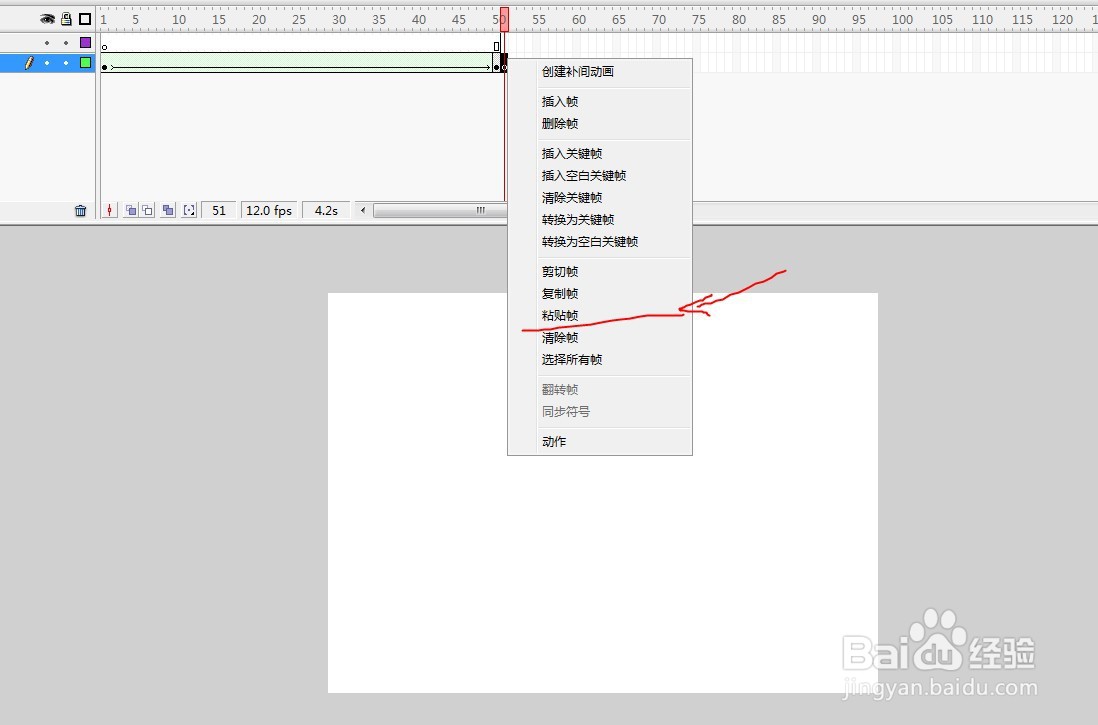Viewport: 1098px width, 725px height.
Task: Choose 粘贴帧 from context menu
Action: click(x=599, y=315)
